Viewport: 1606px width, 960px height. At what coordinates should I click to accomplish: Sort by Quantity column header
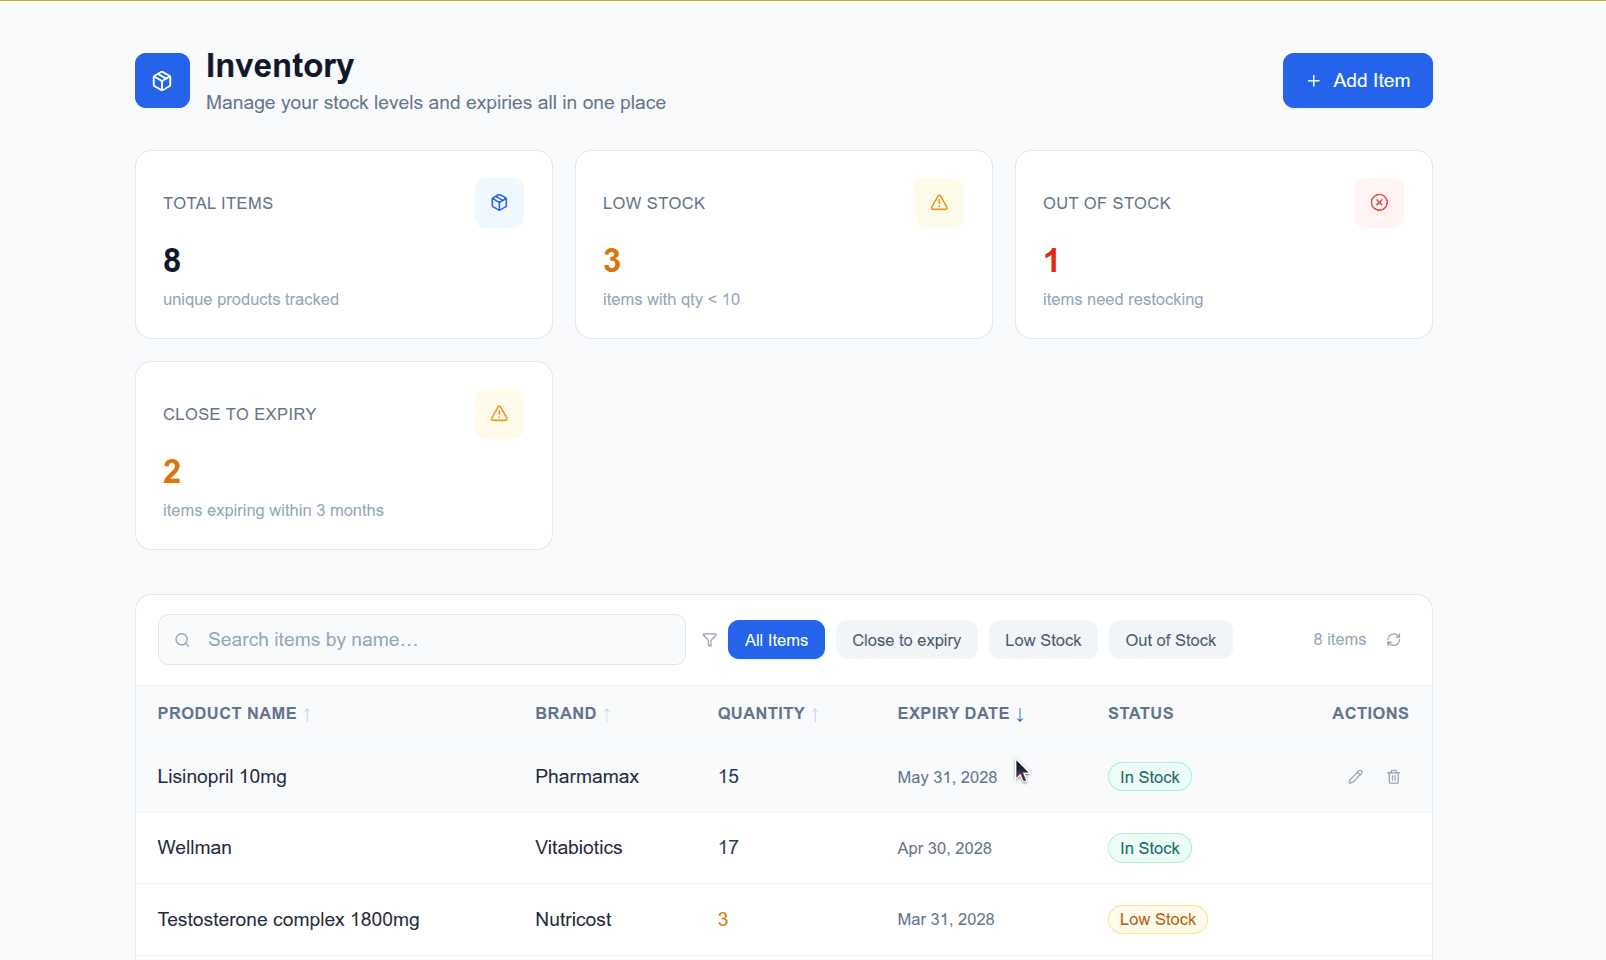[768, 713]
